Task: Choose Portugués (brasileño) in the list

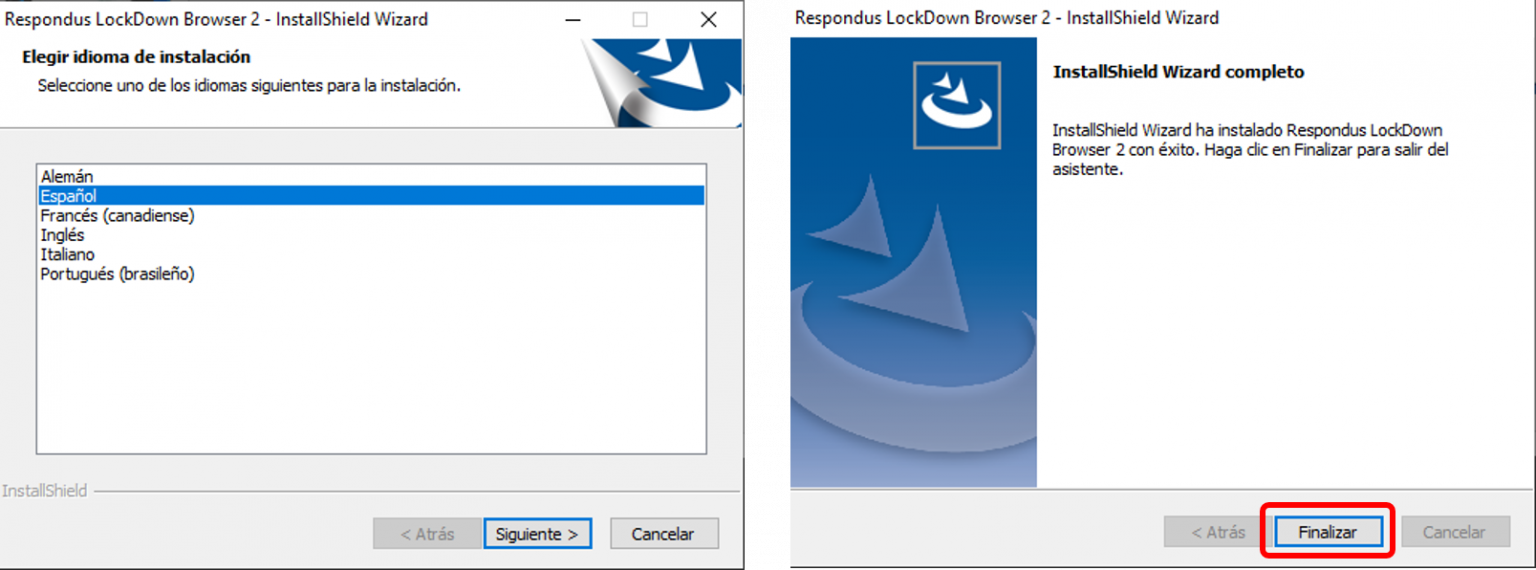Action: [371, 274]
